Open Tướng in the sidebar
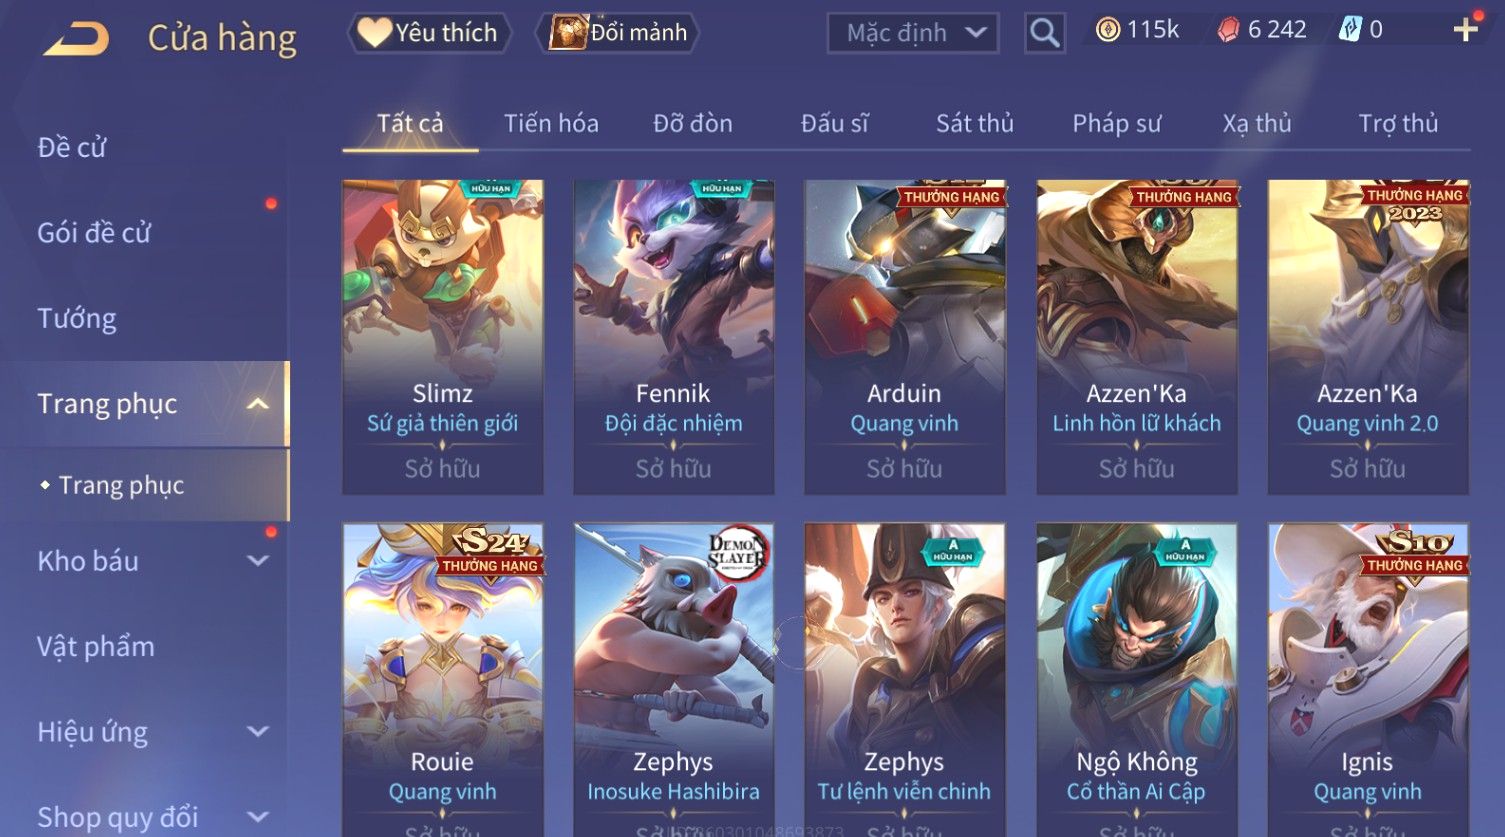1505x837 pixels. tap(77, 319)
